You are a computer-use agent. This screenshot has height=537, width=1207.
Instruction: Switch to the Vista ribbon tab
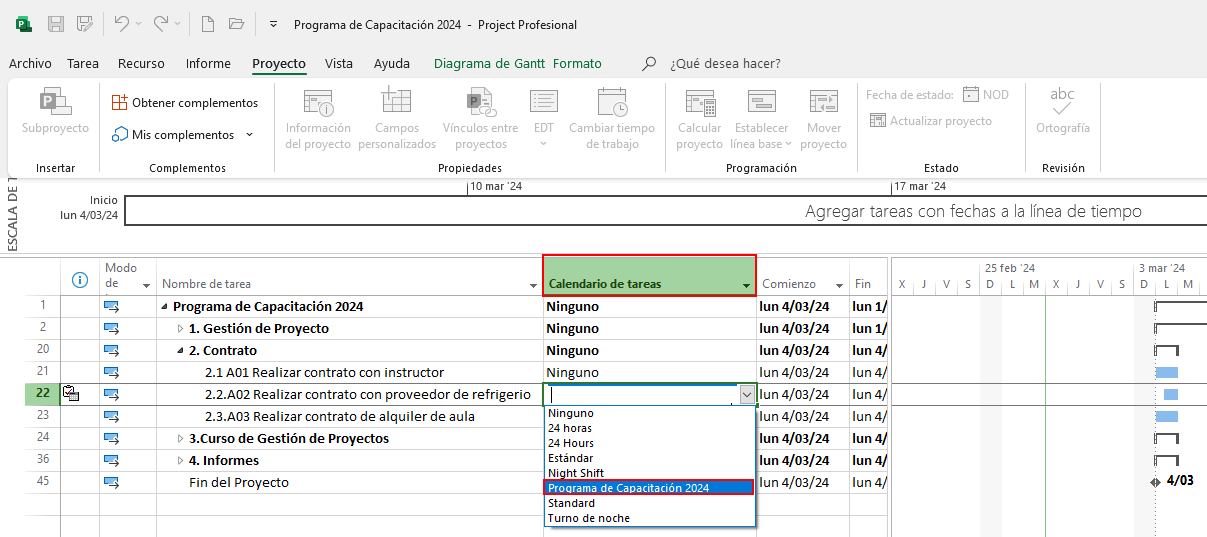(x=338, y=64)
